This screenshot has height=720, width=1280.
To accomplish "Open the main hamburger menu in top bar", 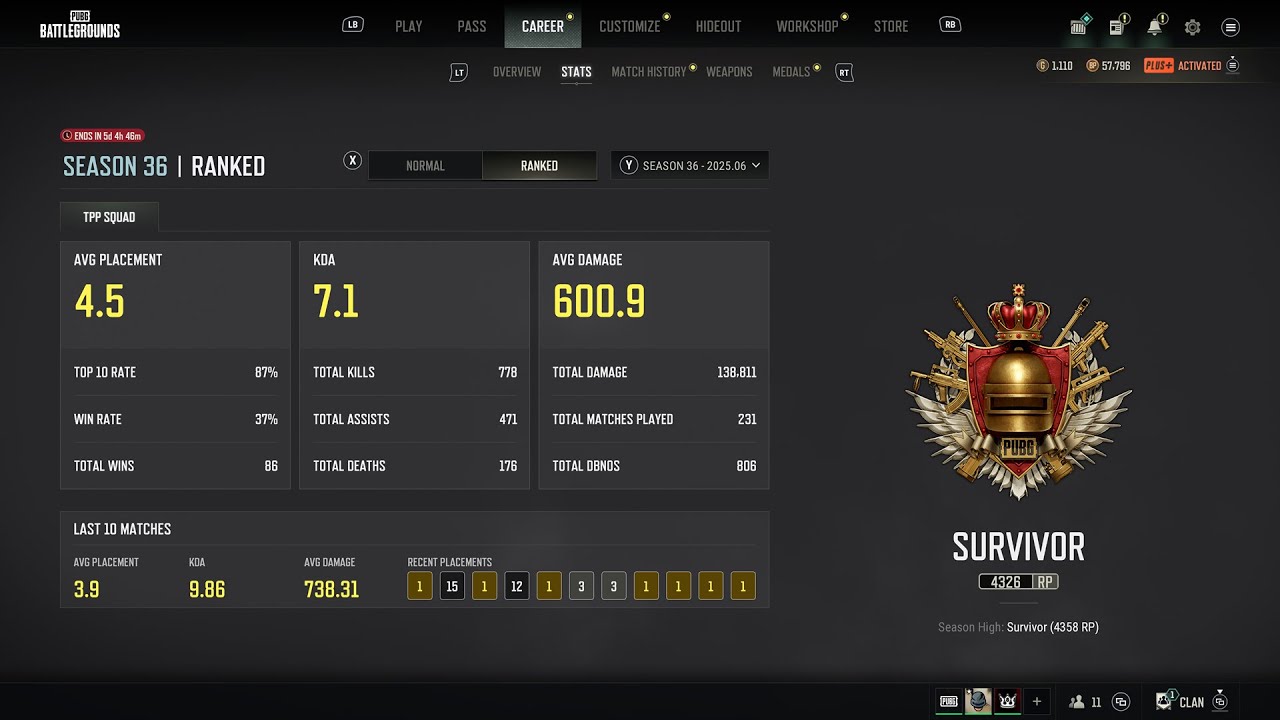I will point(1231,27).
